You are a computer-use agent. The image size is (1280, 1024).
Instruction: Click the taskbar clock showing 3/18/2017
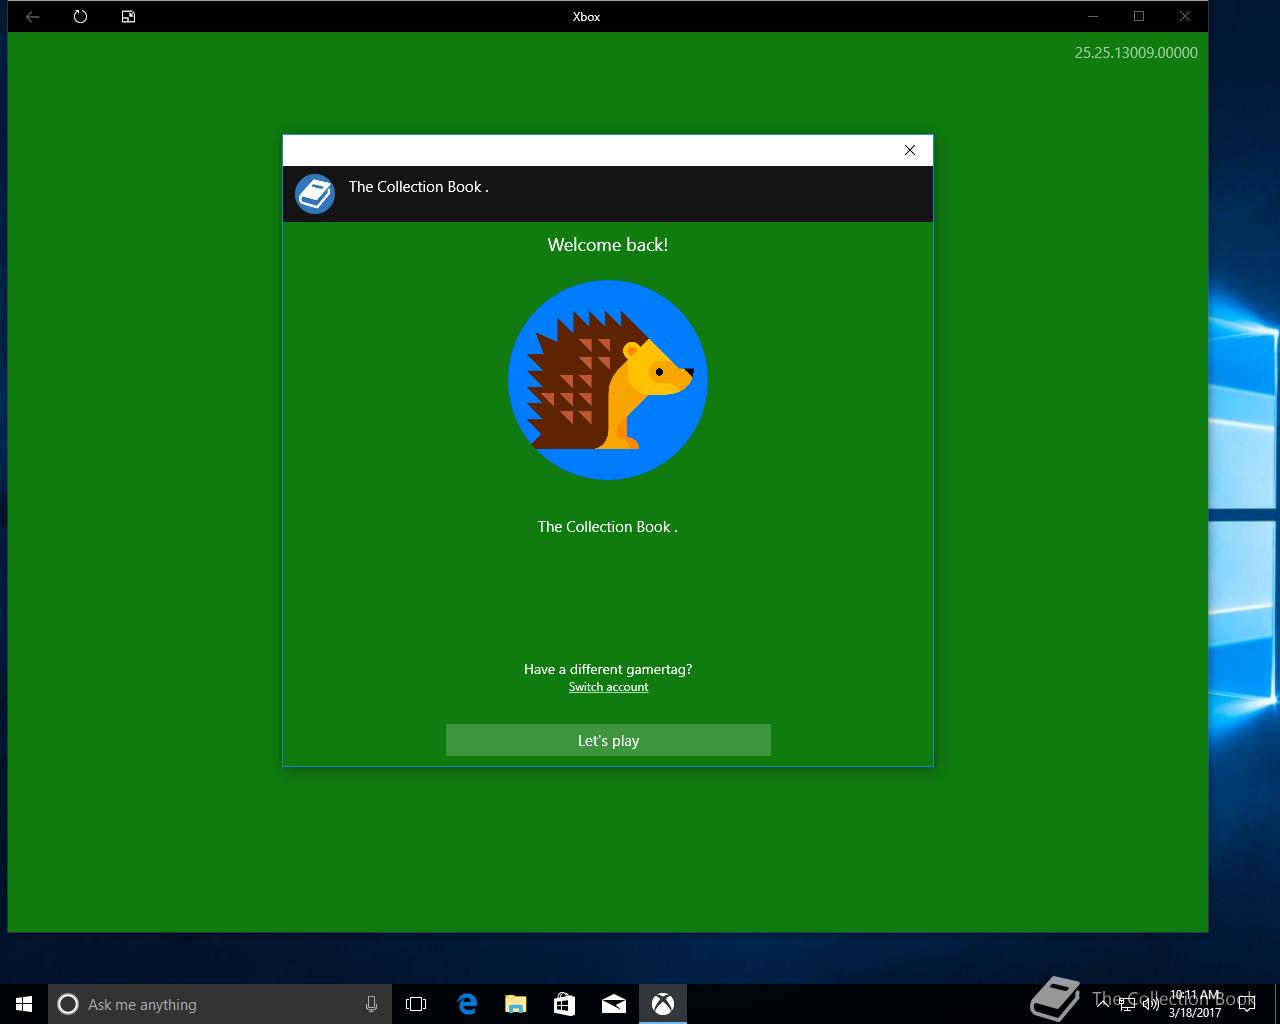click(x=1195, y=1004)
